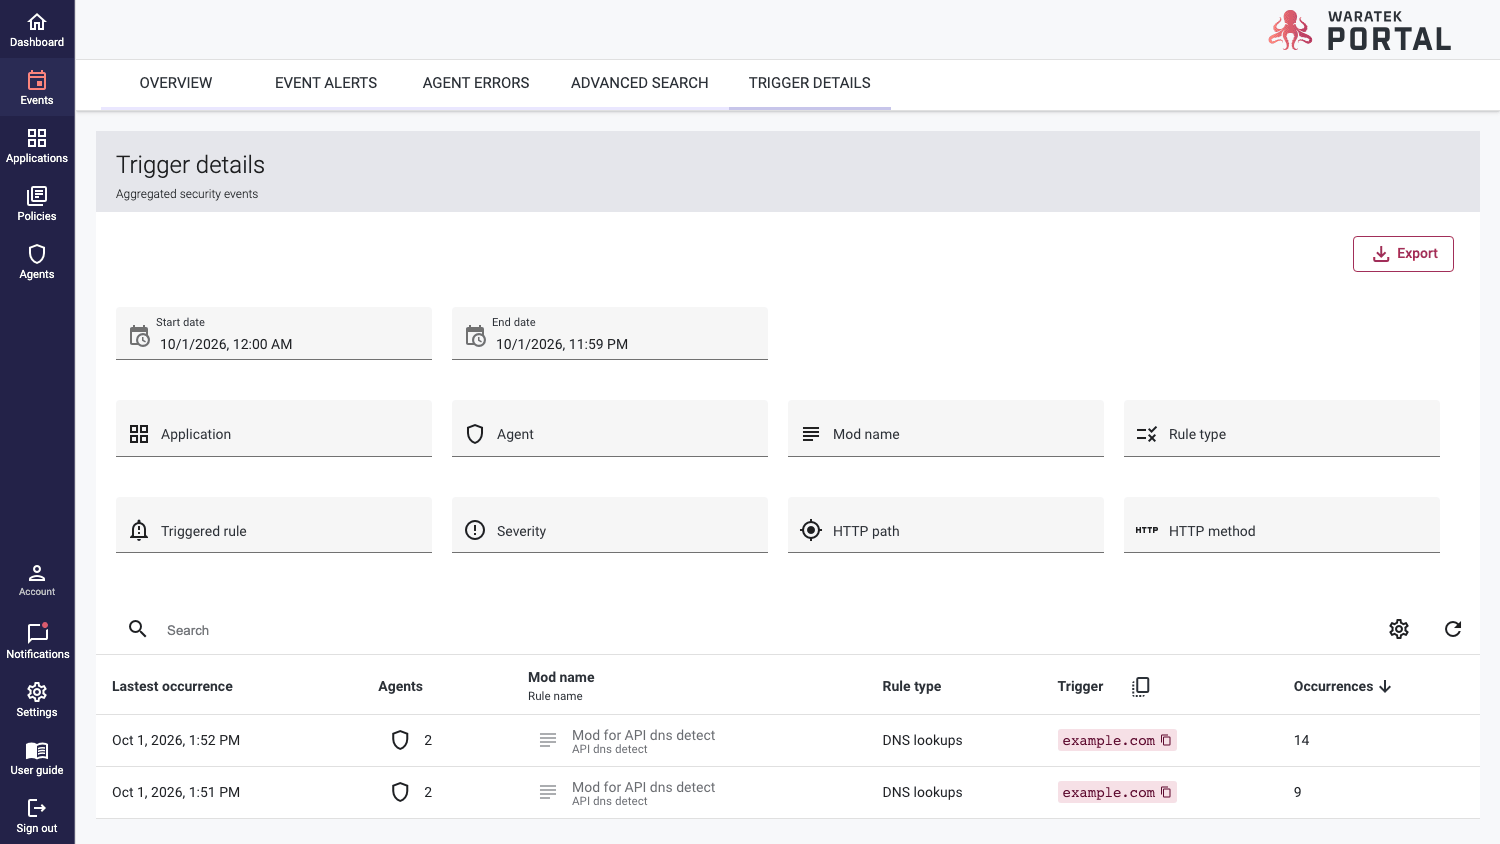1500x844 pixels.
Task: Click the Rule type column header
Action: click(912, 686)
